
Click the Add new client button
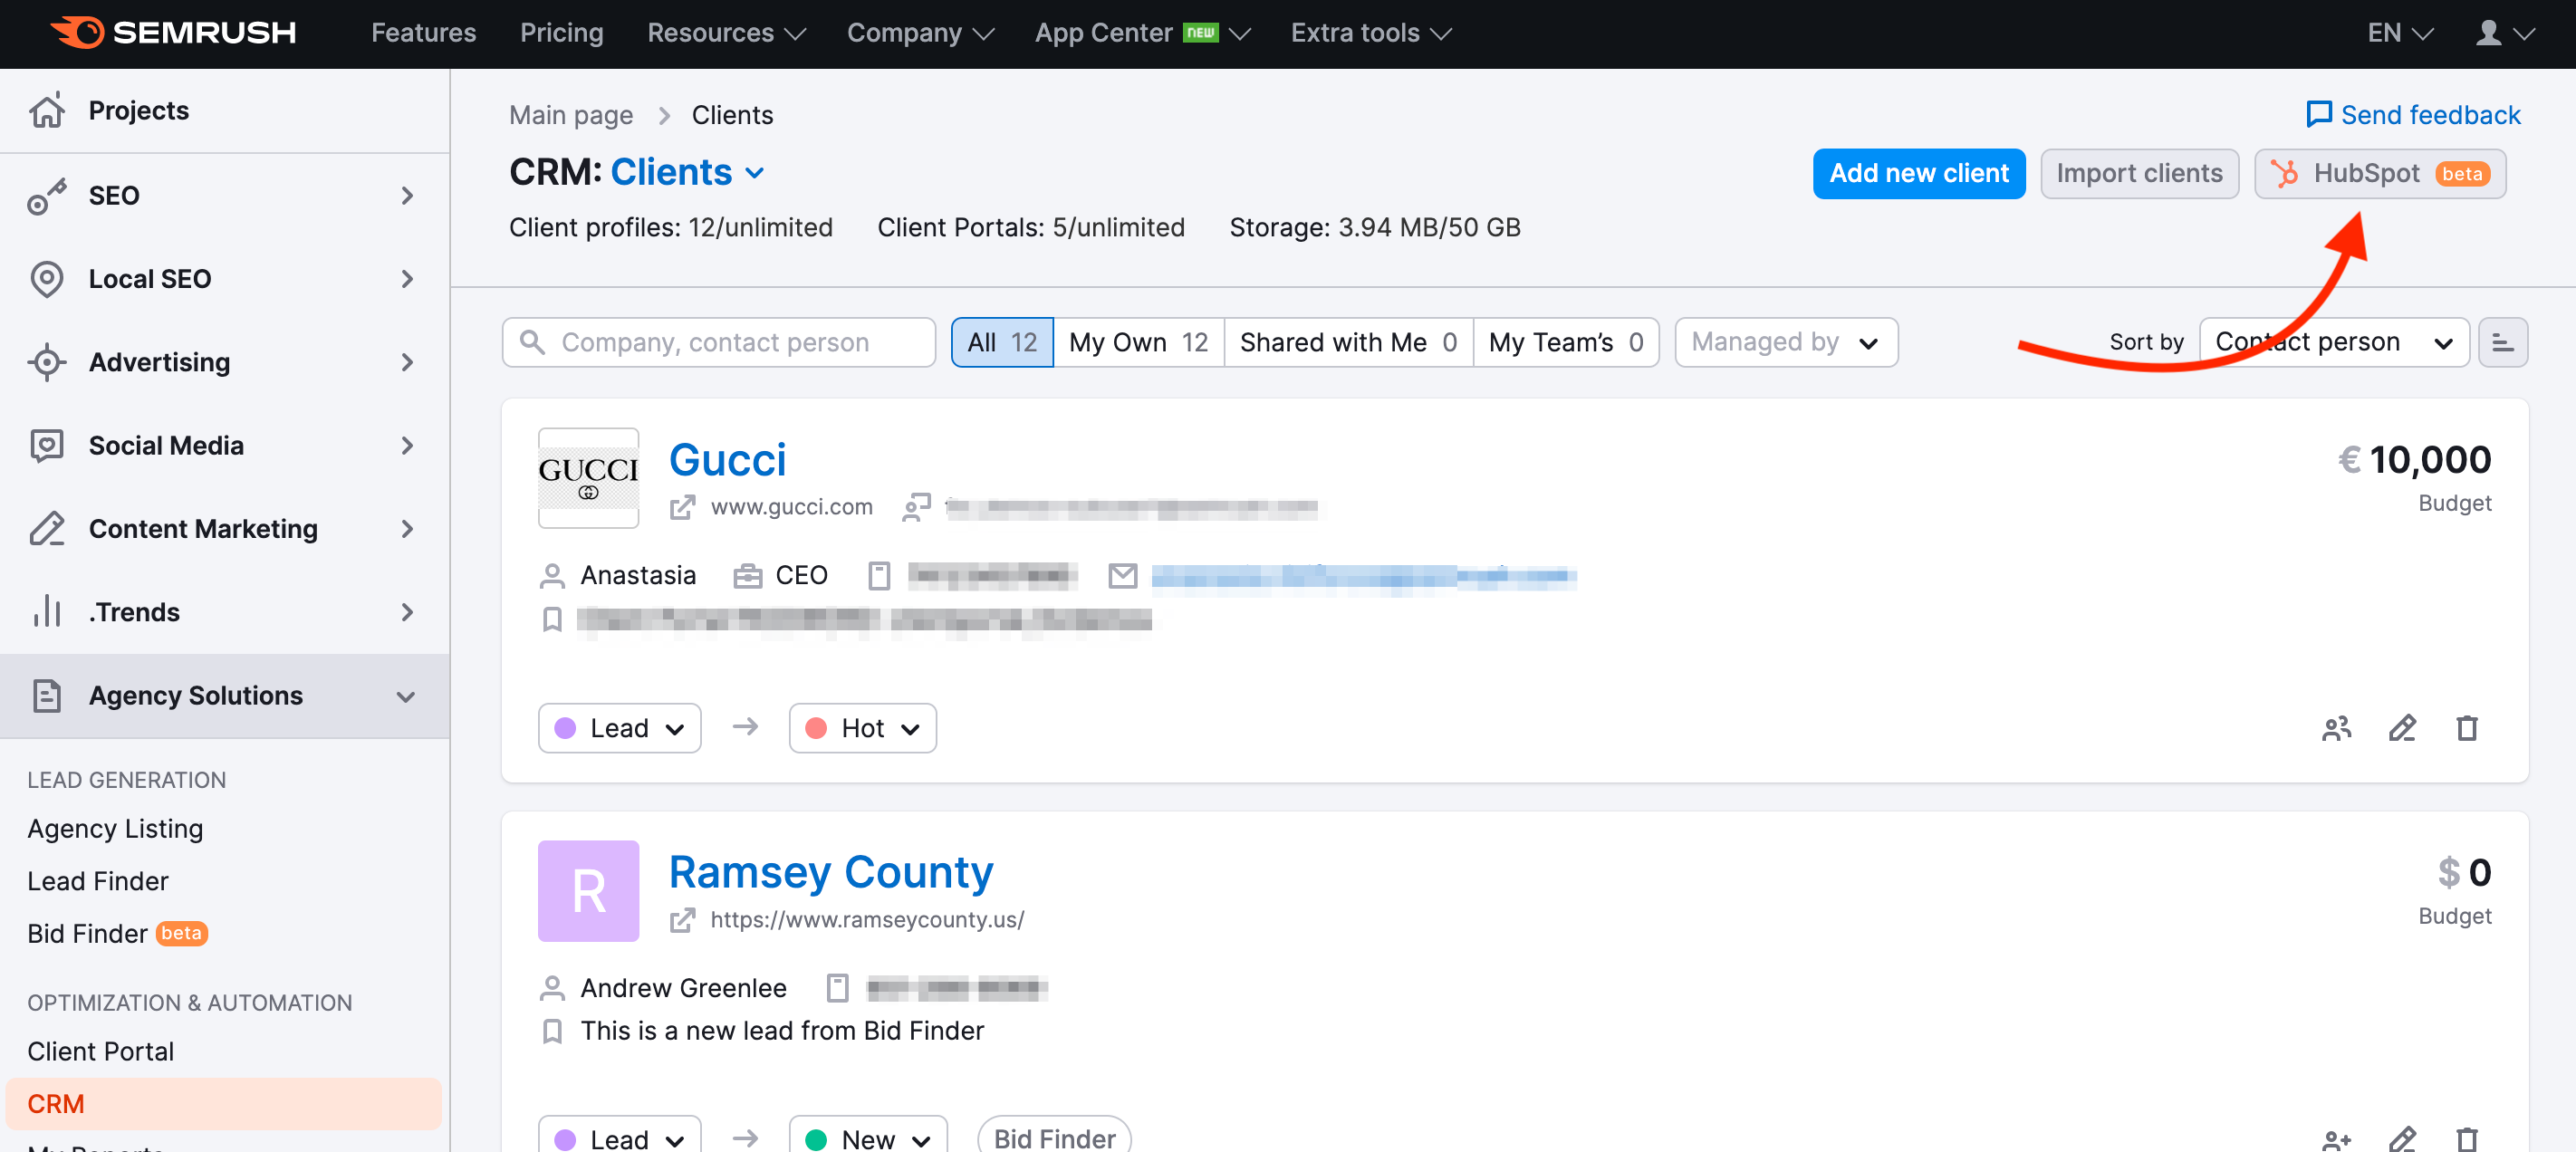[x=1918, y=171]
